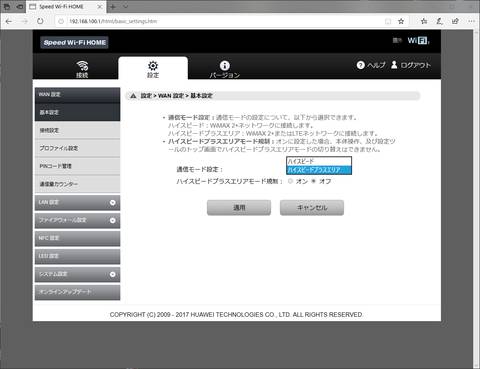Open the NFC設定 section
480x369 pixels.
77,238
